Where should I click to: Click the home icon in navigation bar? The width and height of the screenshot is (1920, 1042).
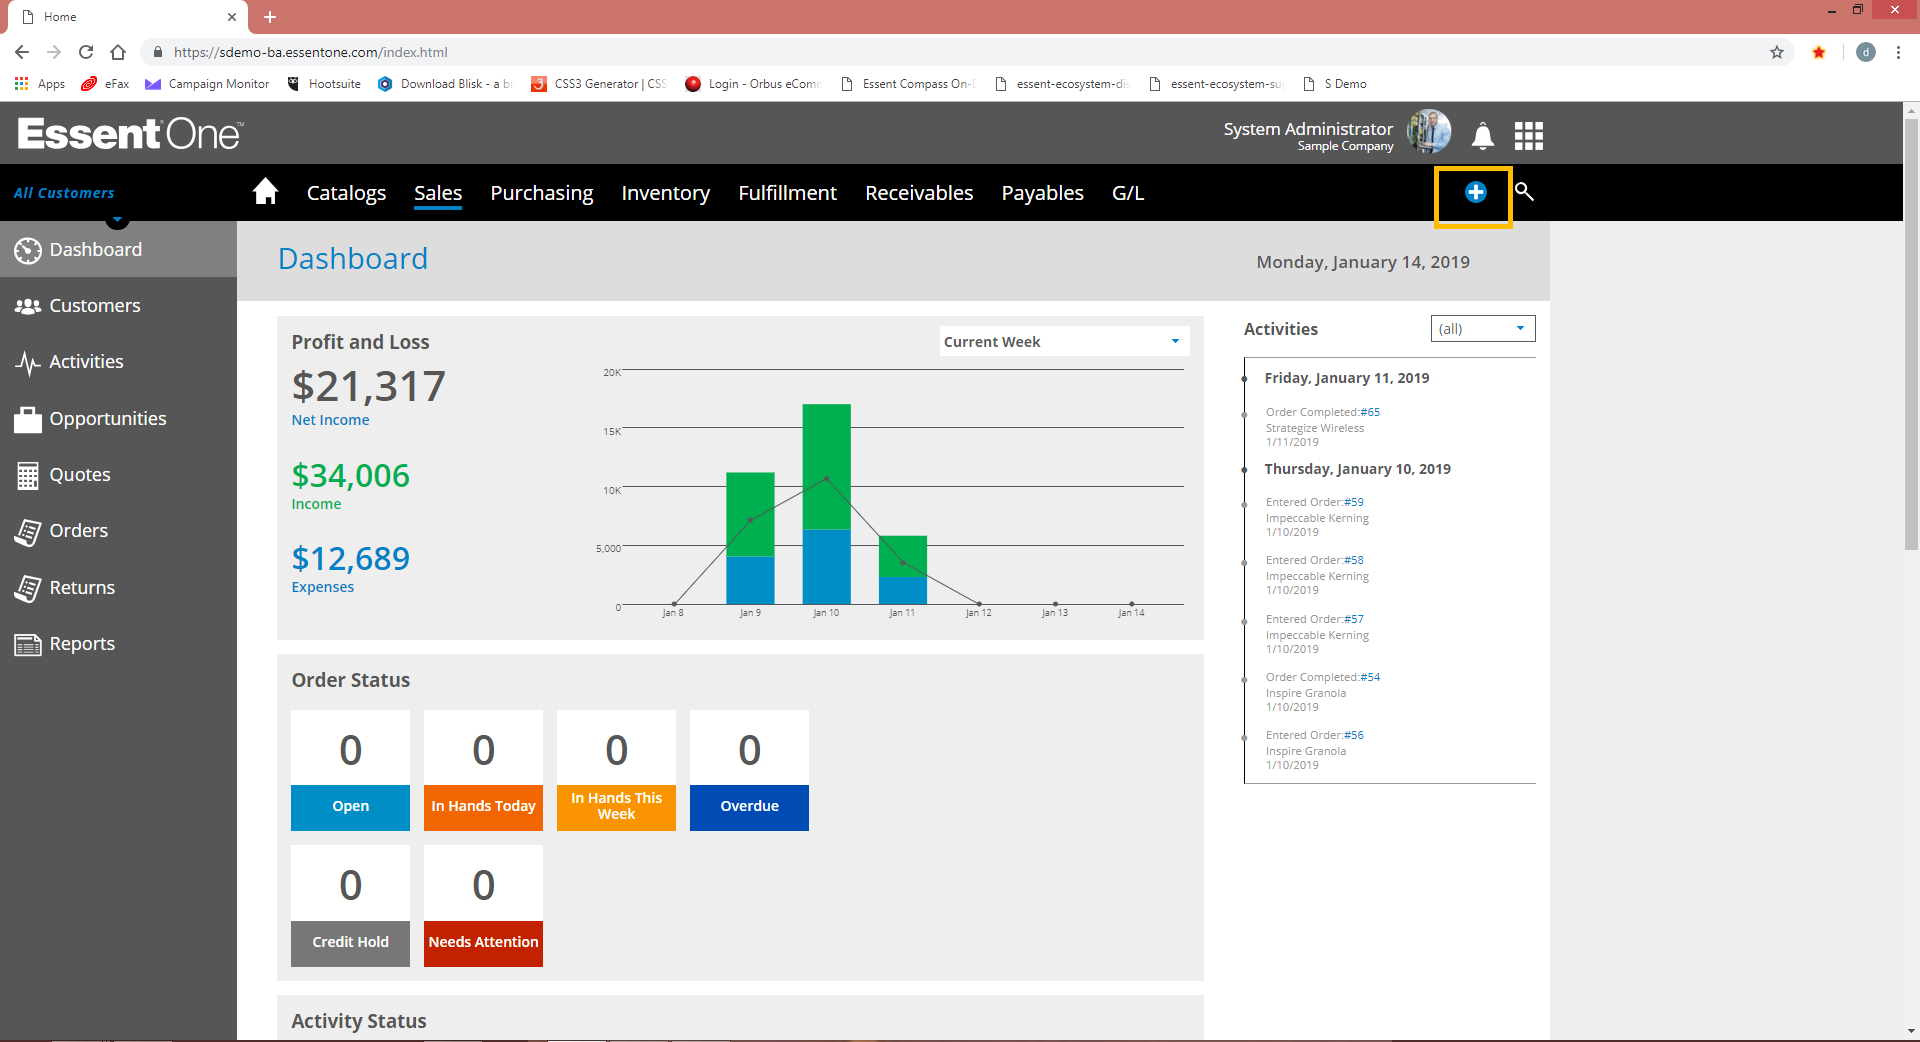(265, 191)
